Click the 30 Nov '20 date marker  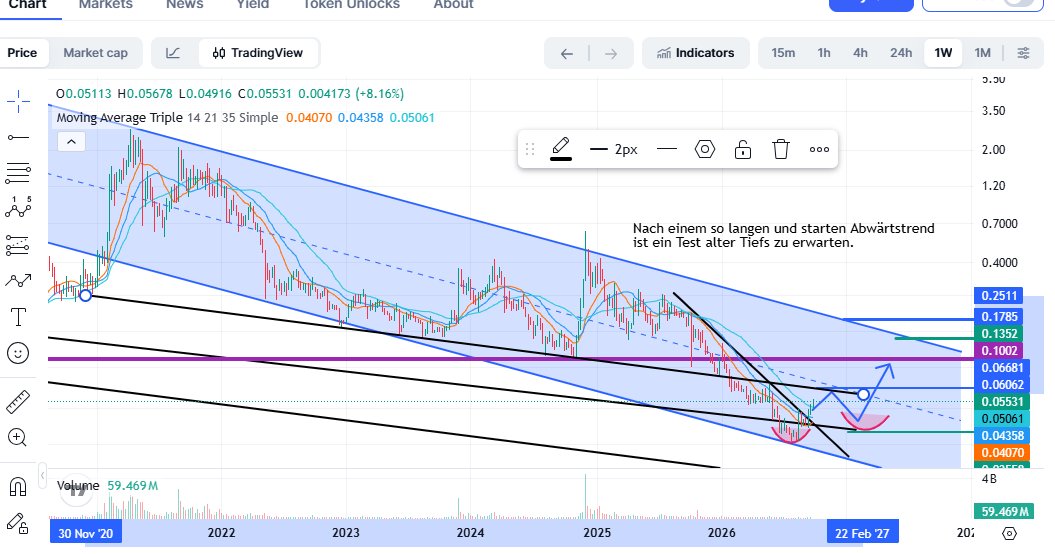coord(85,533)
